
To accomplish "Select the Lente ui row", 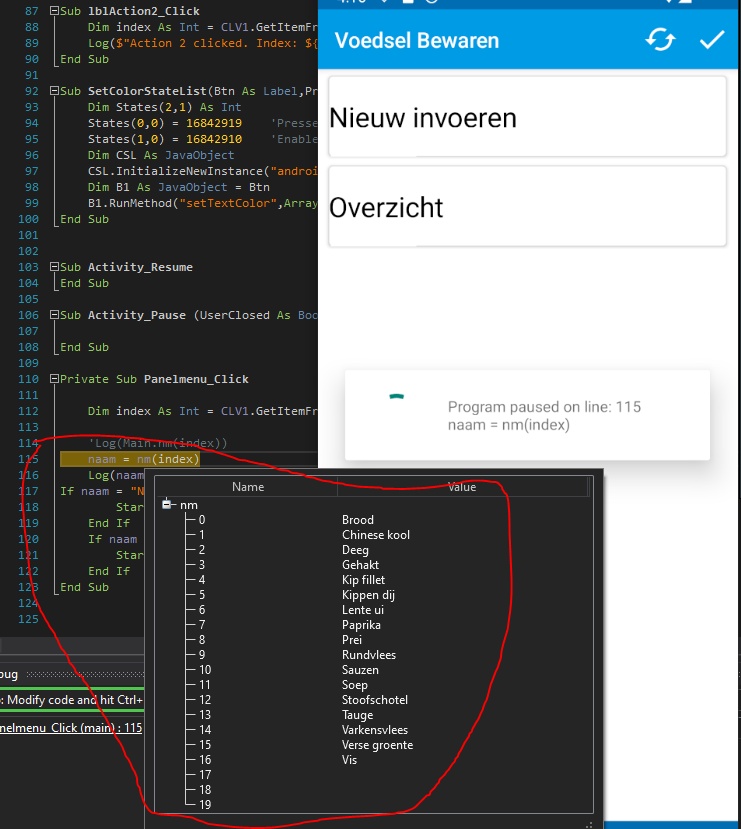I will point(374,610).
